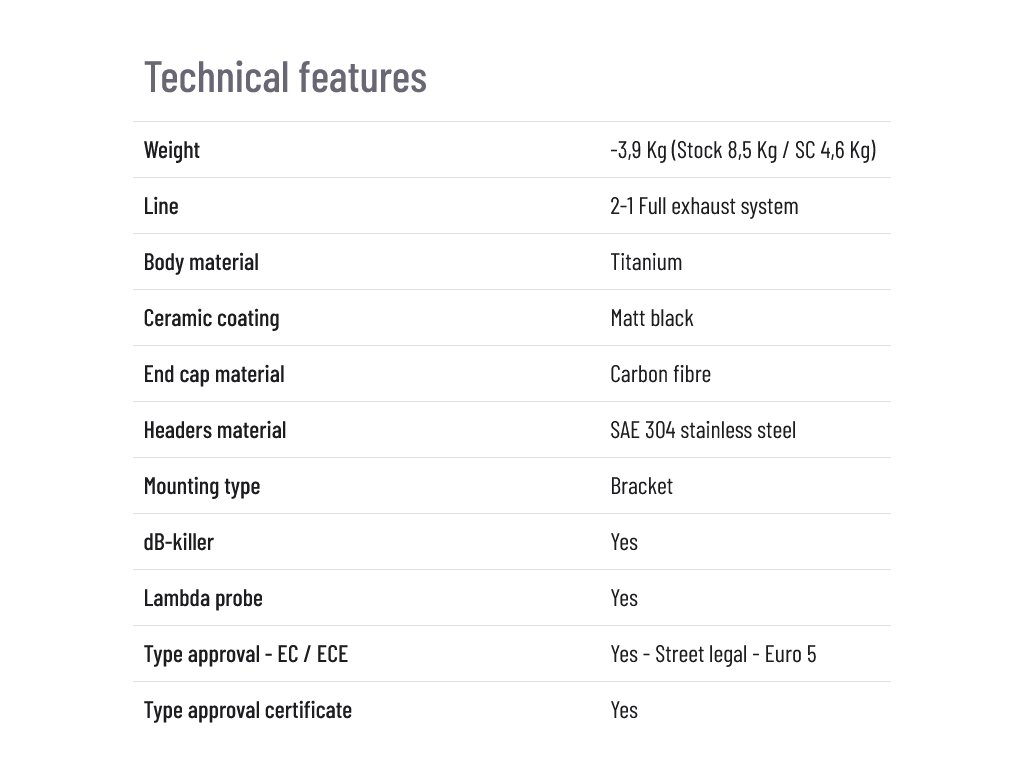Click the Carbon fibre value
This screenshot has height=768, width=1024.
[x=660, y=375]
